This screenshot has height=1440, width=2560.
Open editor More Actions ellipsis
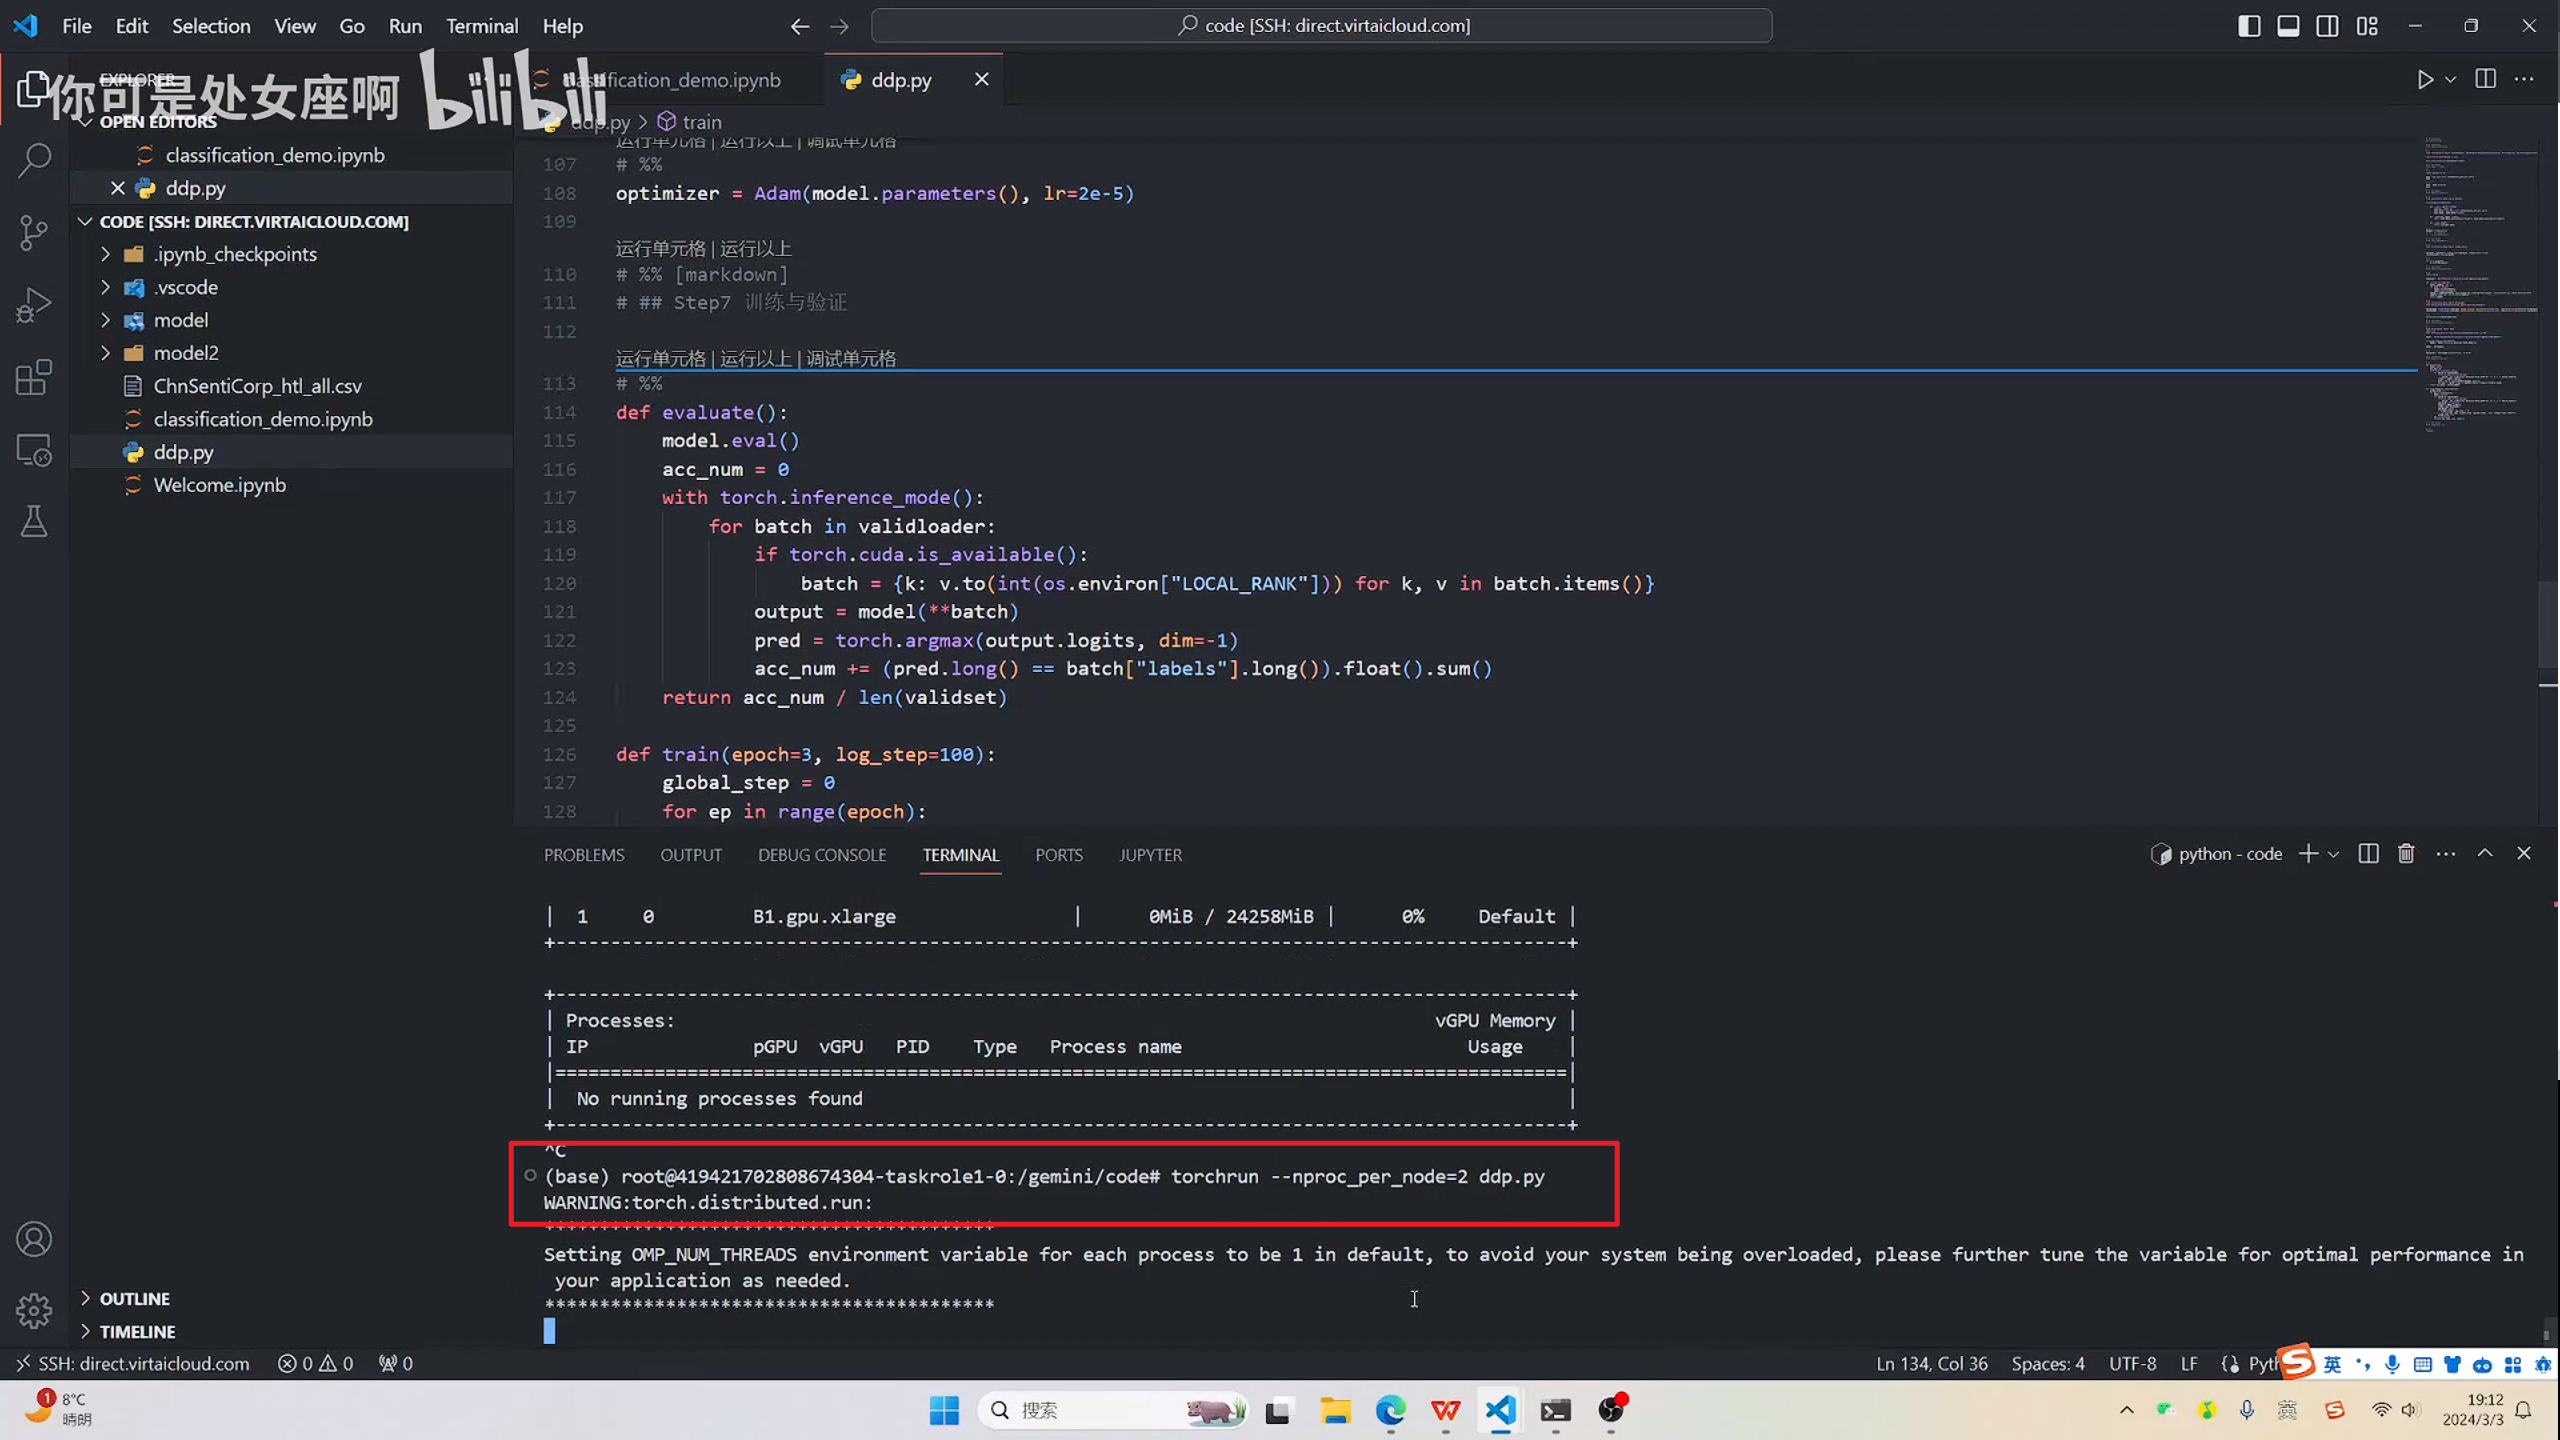2524,79
